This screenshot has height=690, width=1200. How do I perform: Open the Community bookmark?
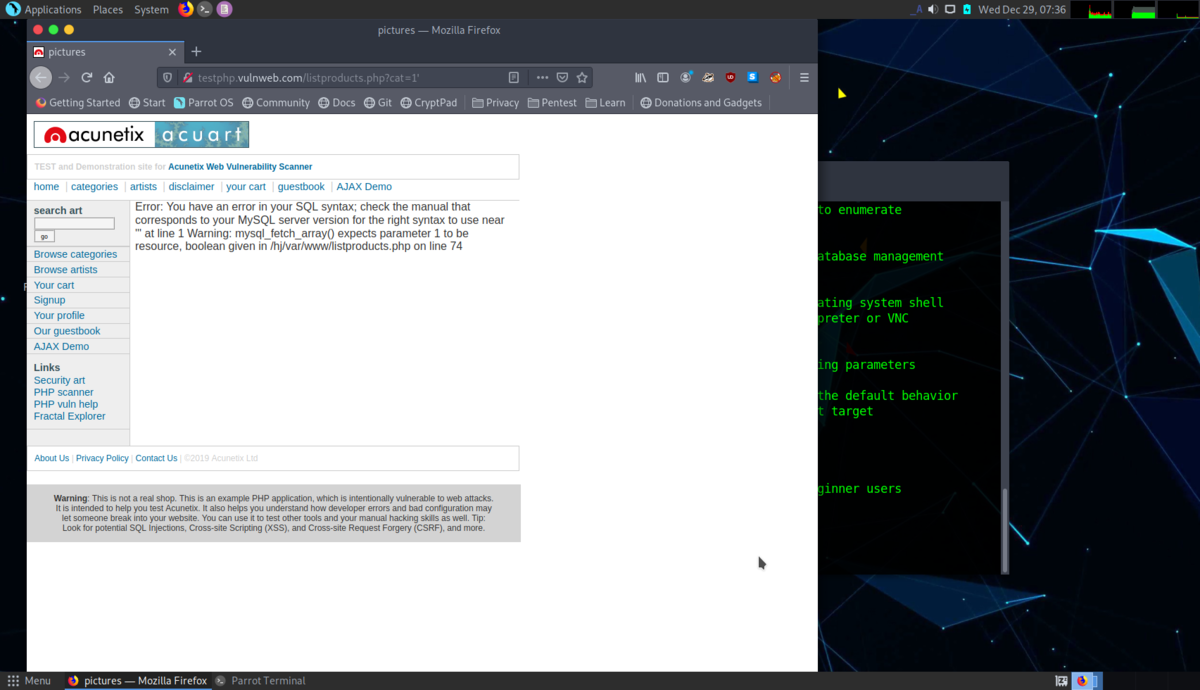[x=276, y=102]
